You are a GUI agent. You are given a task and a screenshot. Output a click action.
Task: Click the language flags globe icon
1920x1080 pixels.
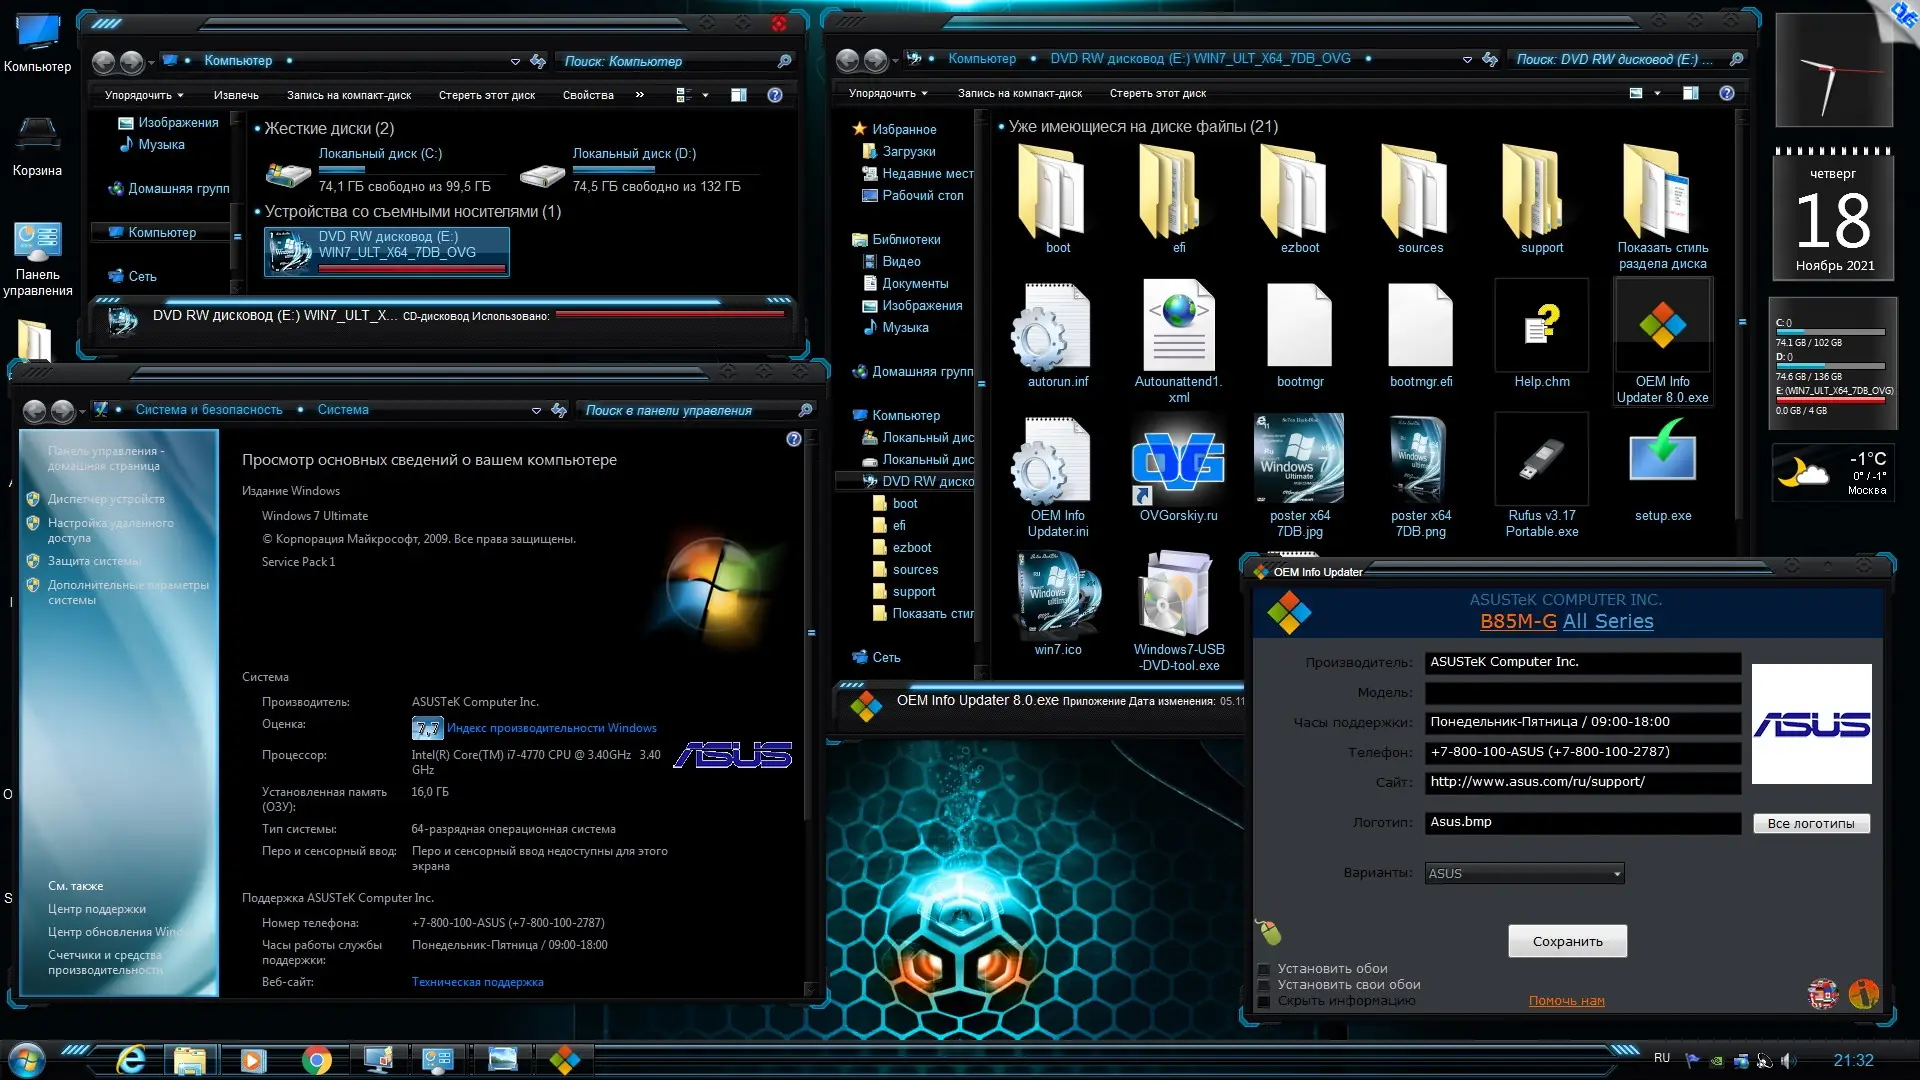[x=1822, y=993]
